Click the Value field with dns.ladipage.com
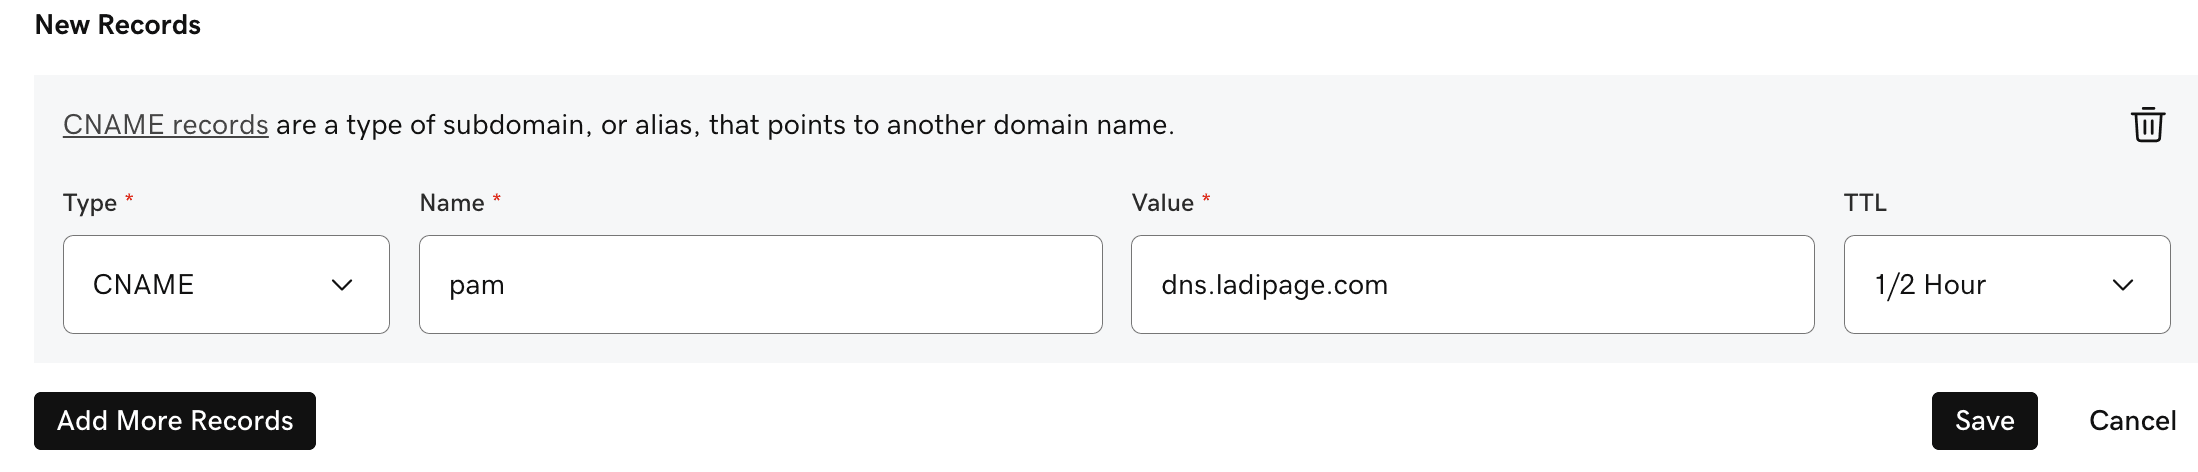The image size is (2198, 472). 1472,285
